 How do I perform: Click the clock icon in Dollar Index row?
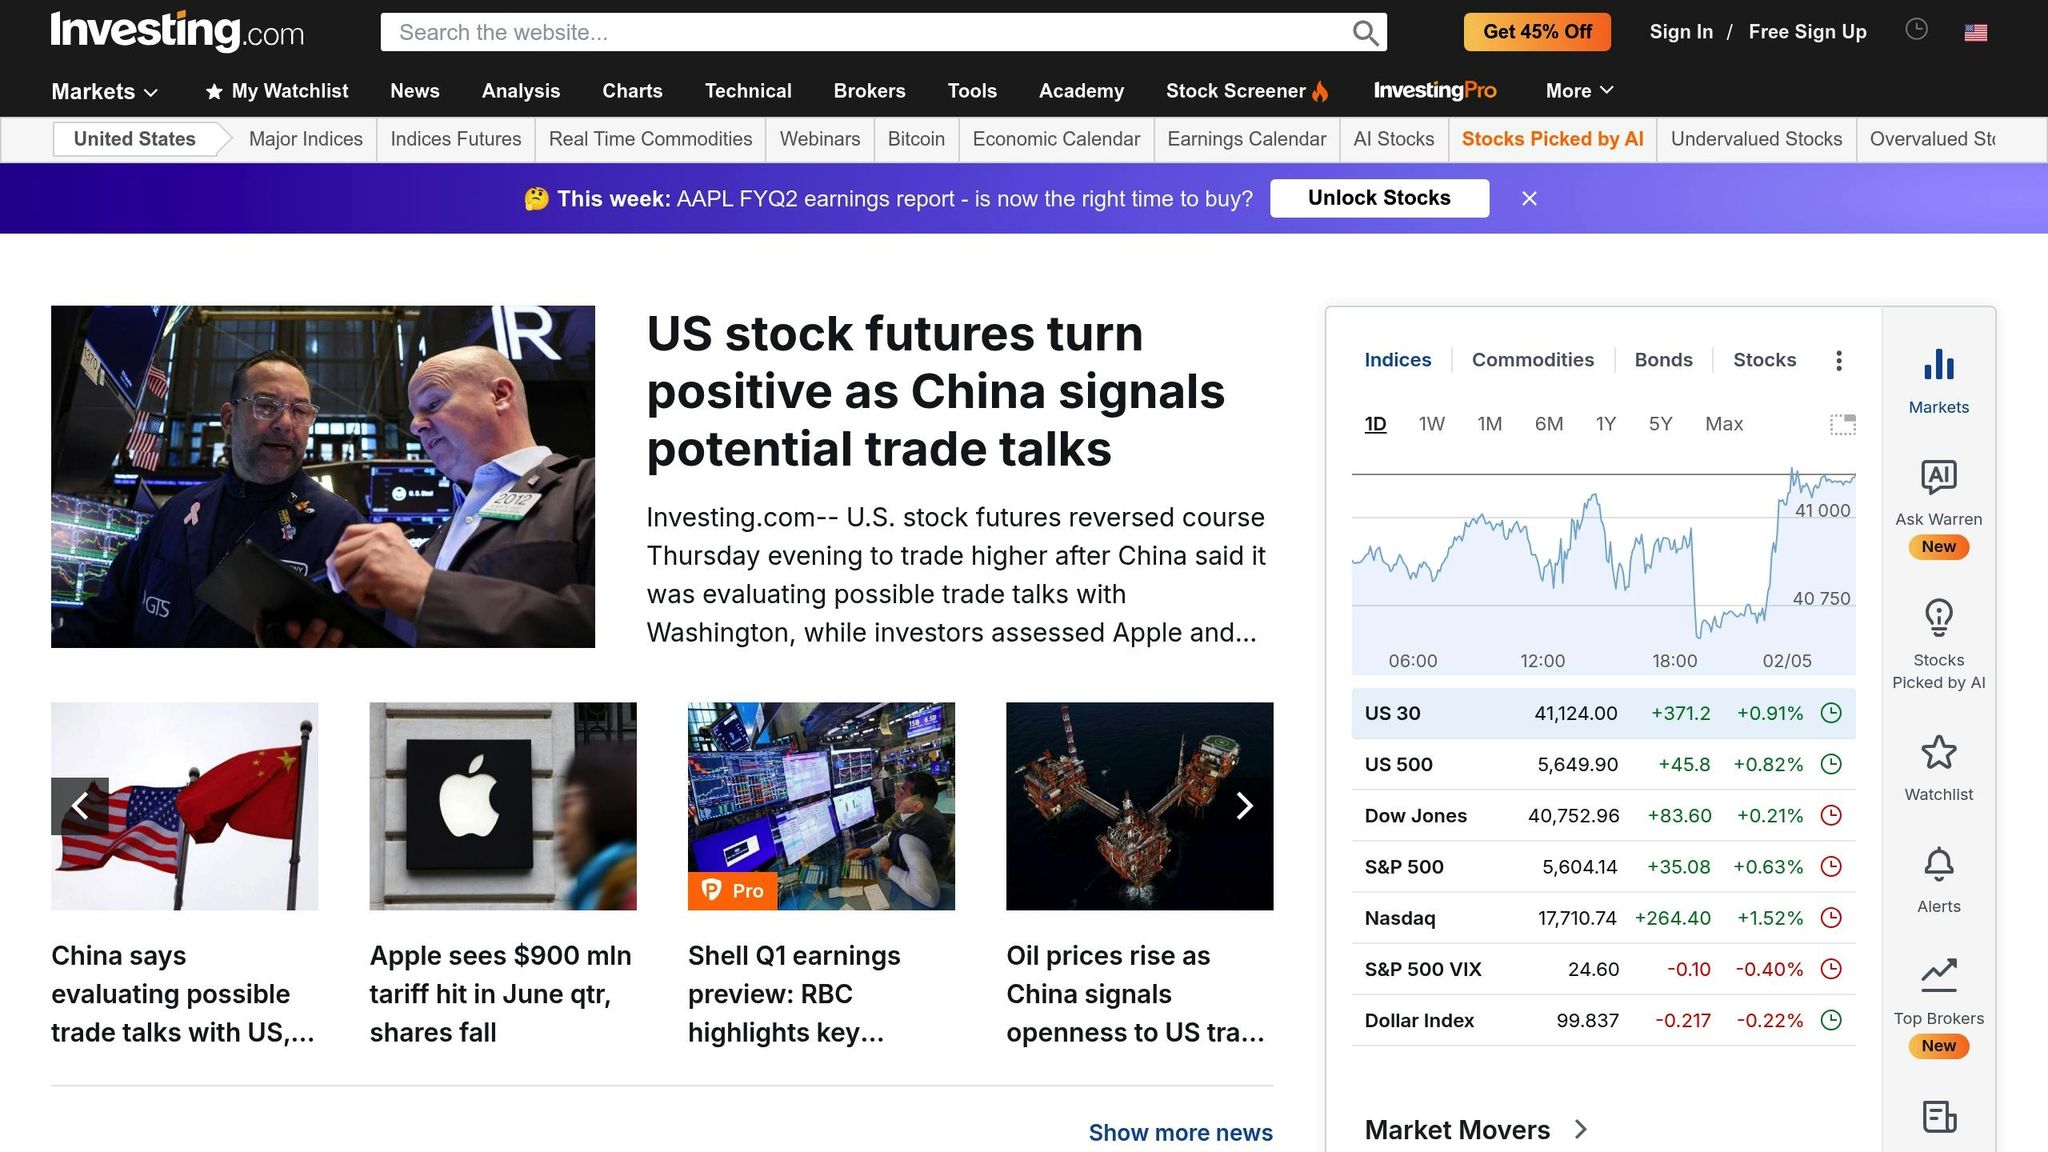[1831, 1020]
